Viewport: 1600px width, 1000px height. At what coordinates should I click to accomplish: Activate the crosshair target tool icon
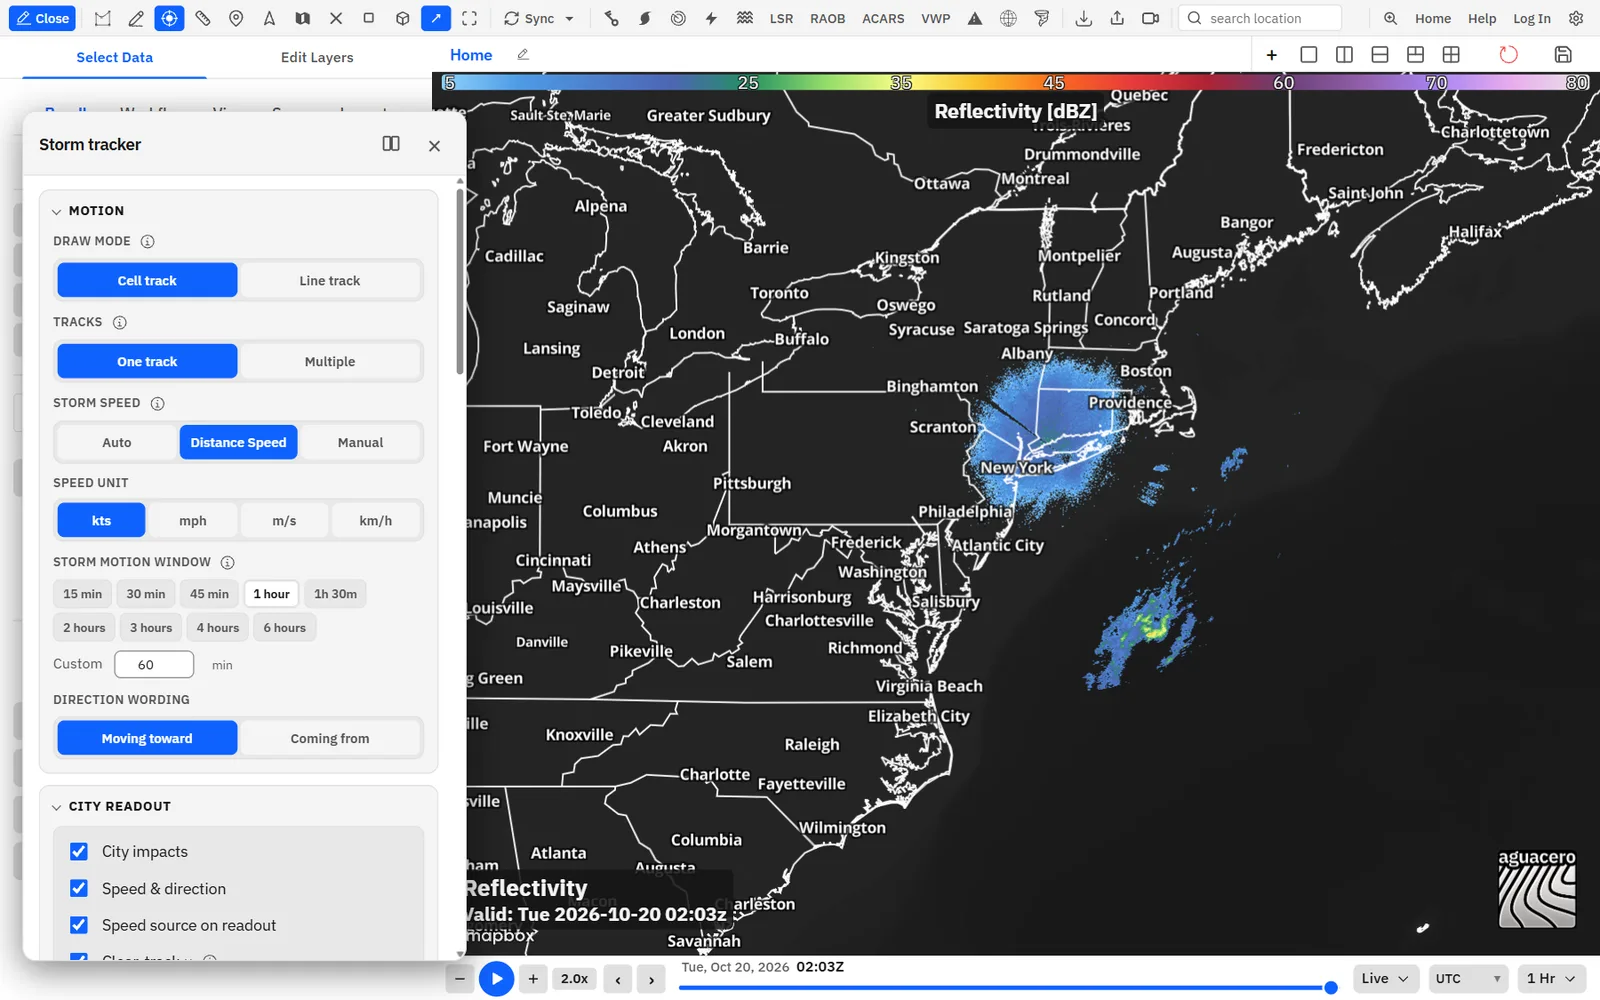tap(169, 18)
